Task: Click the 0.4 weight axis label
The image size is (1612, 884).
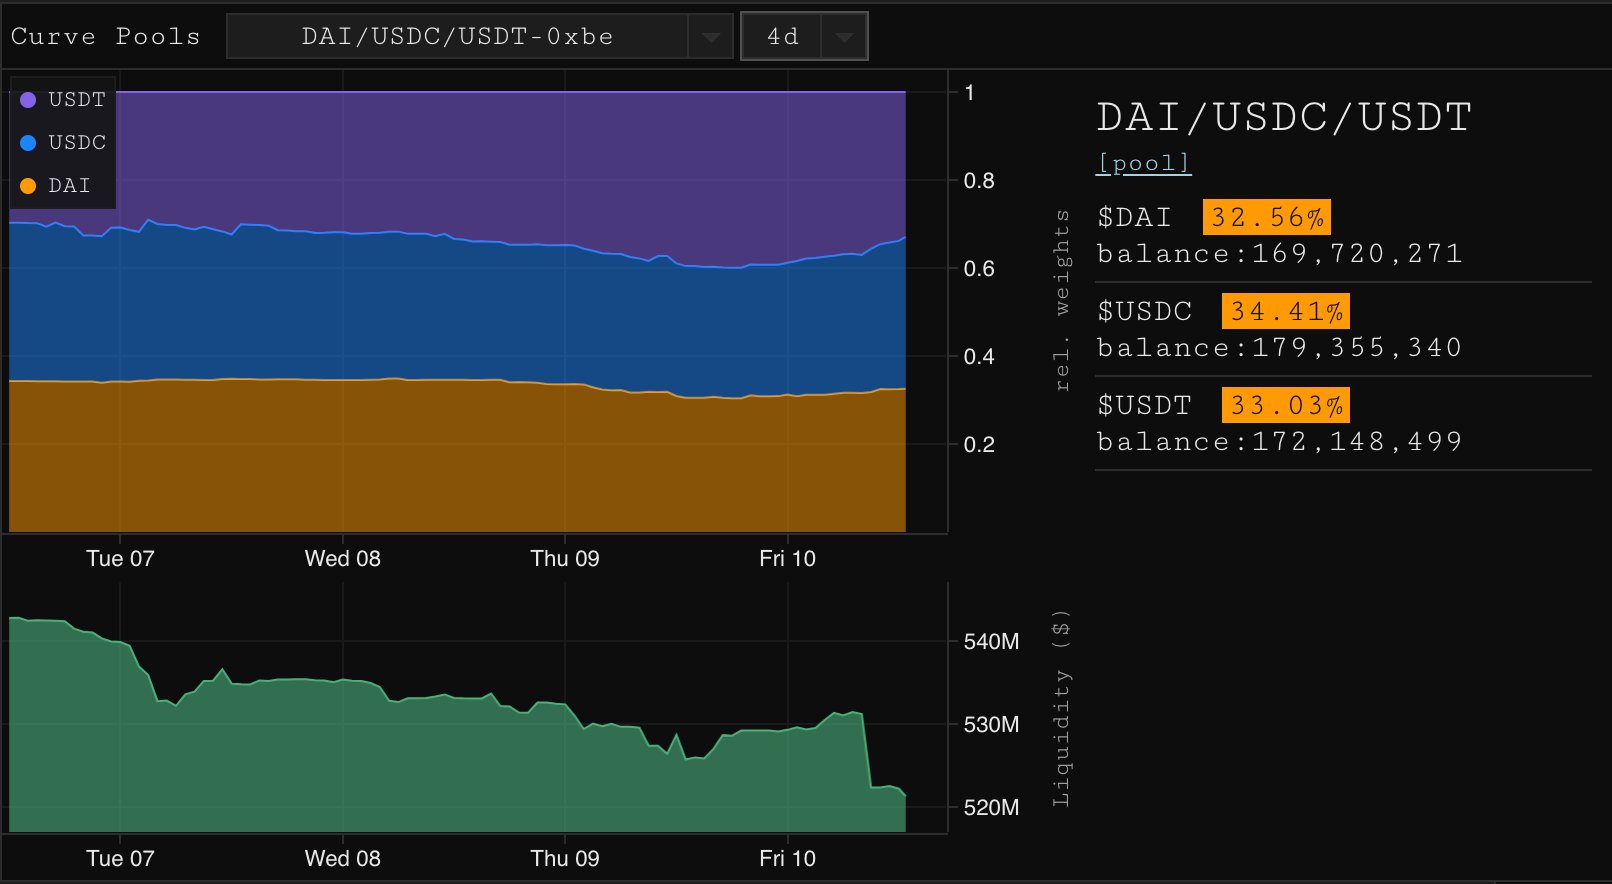Action: (979, 357)
